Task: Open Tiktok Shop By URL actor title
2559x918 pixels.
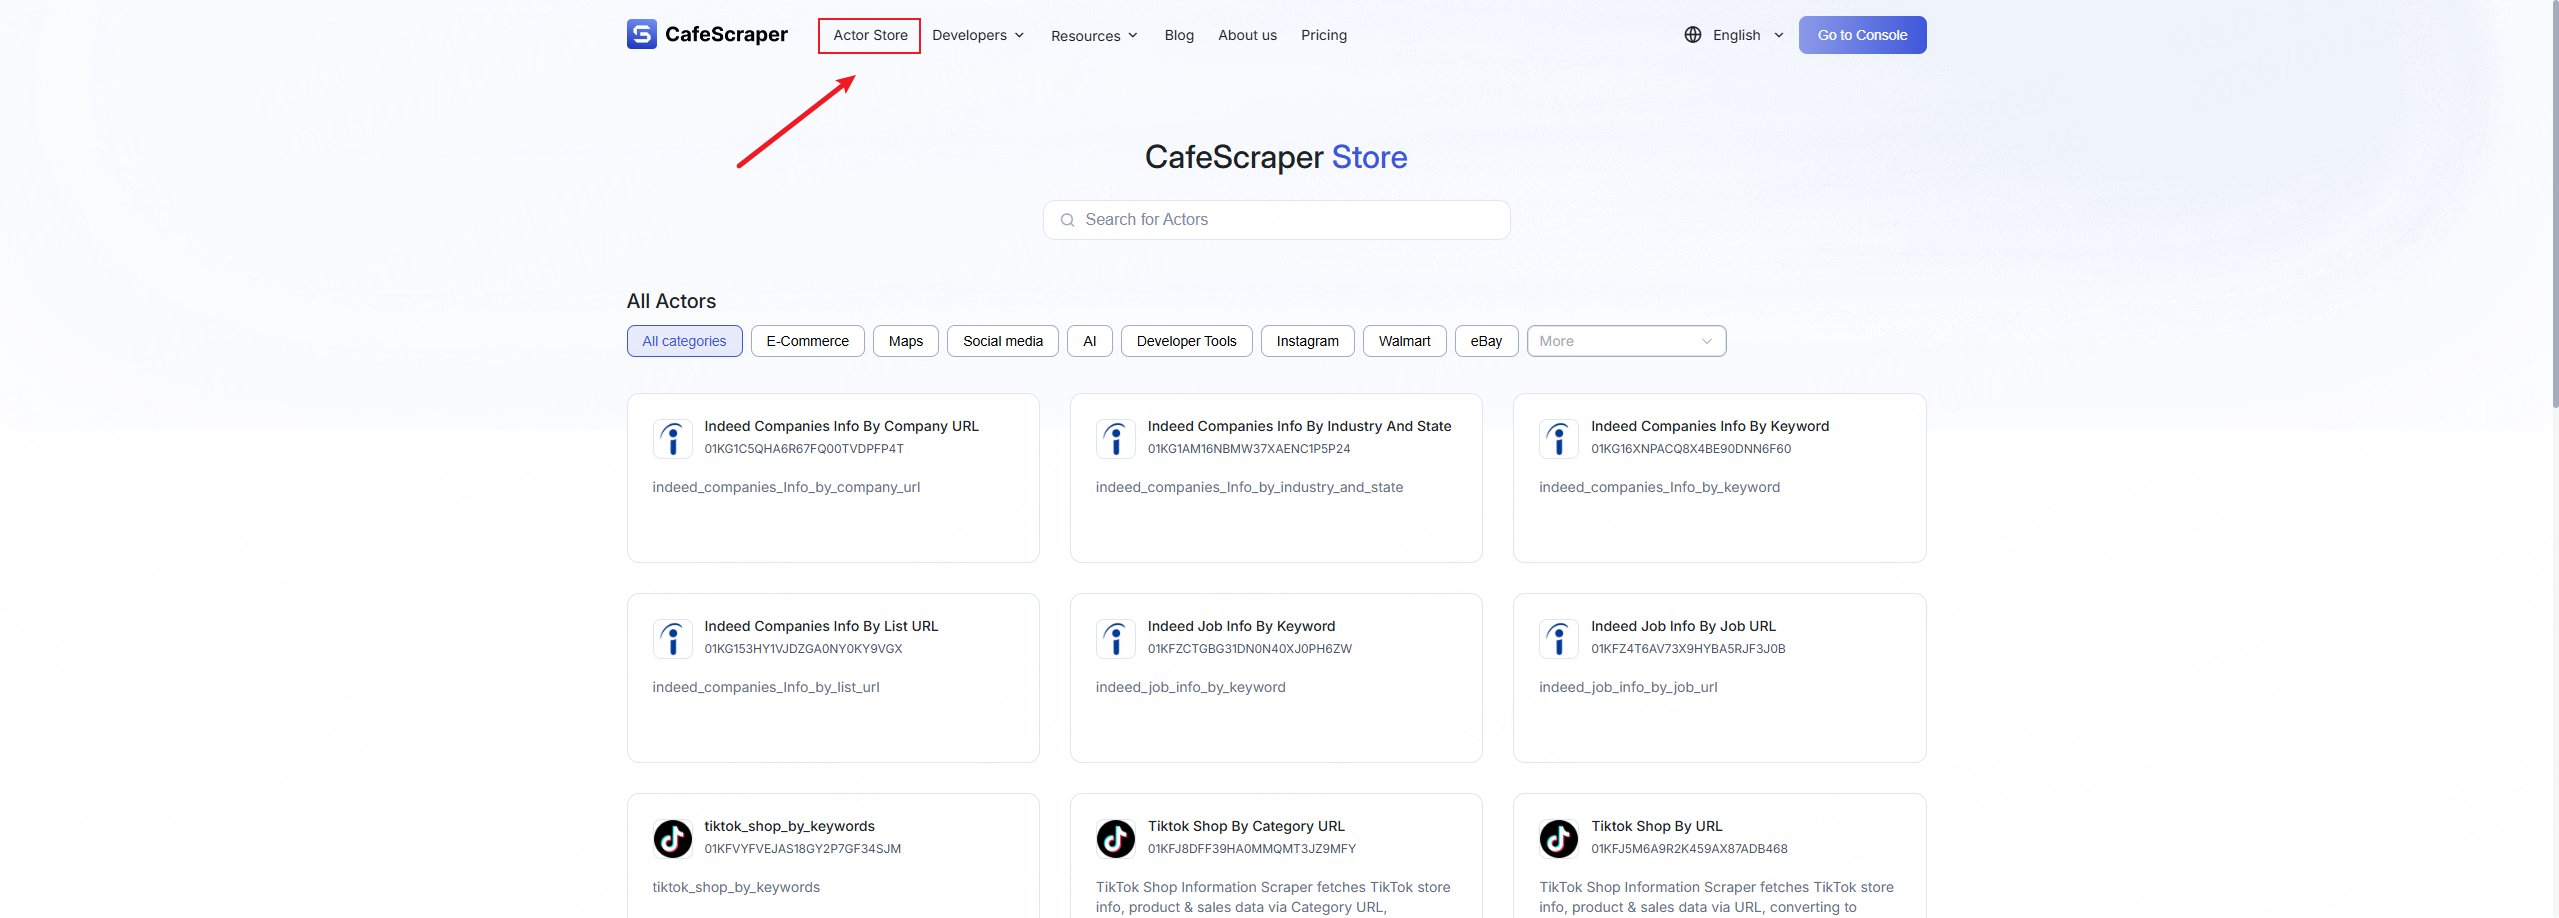Action: coord(1656,826)
